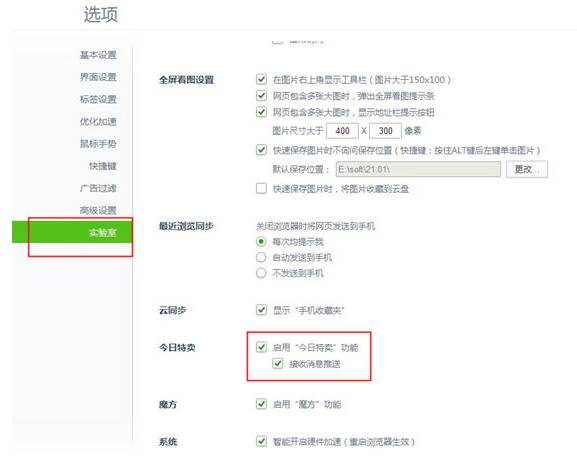Open 快捷键 settings page
The width and height of the screenshot is (577, 459).
[x=103, y=166]
